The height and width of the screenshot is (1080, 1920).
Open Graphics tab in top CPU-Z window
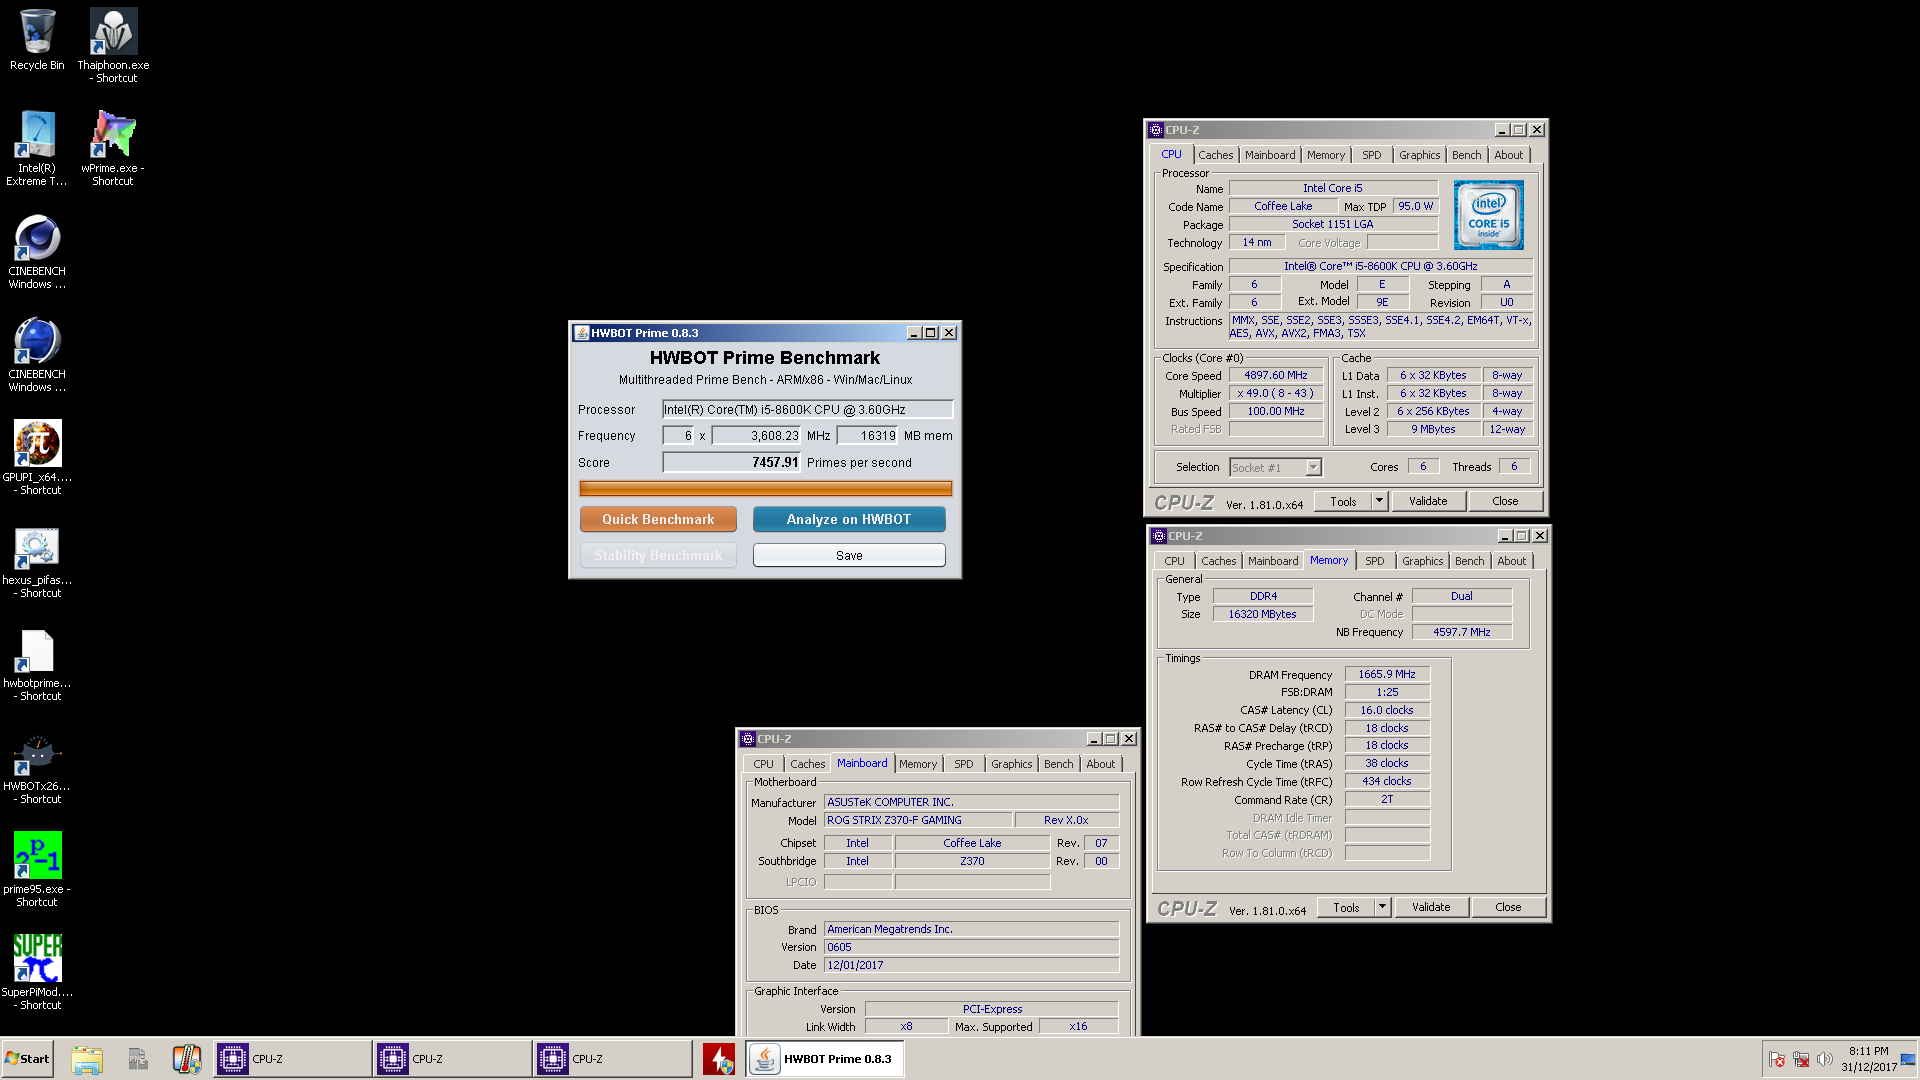(x=1419, y=155)
